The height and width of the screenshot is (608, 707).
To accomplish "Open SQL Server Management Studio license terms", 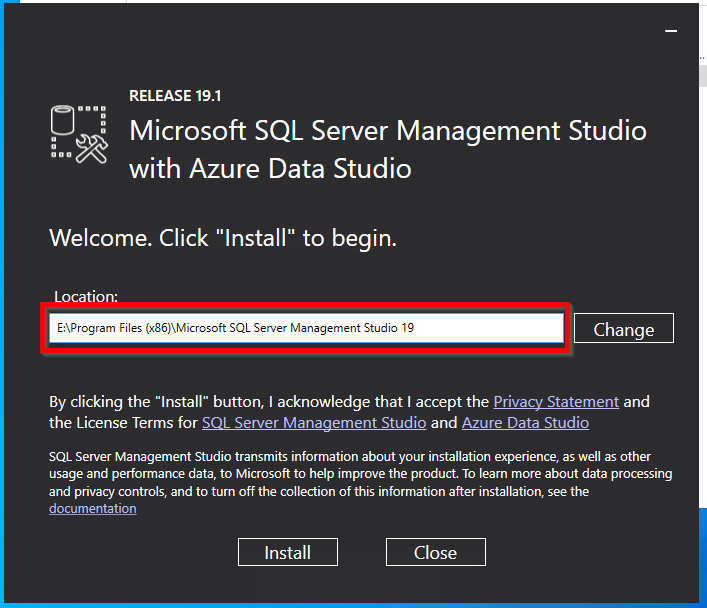I will (314, 423).
